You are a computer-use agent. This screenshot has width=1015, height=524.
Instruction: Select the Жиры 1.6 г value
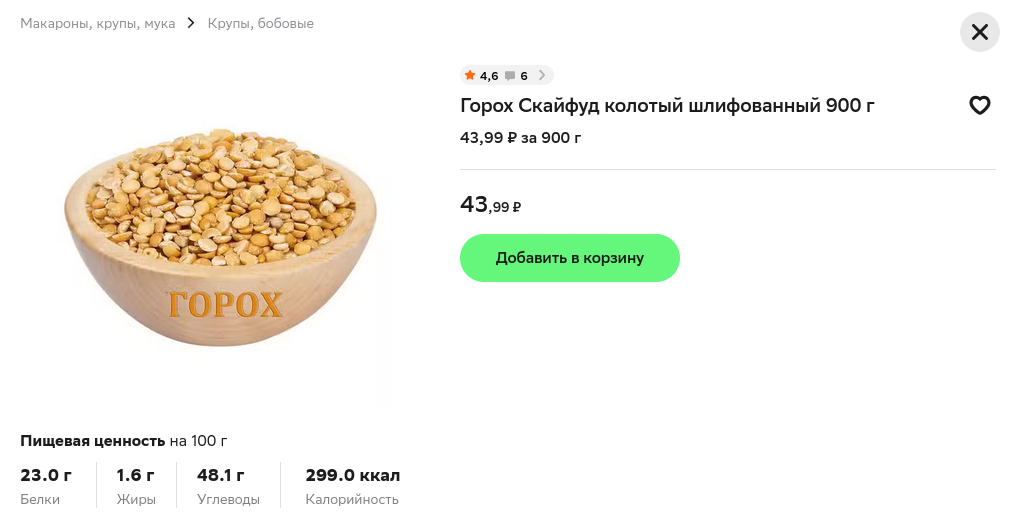click(136, 475)
